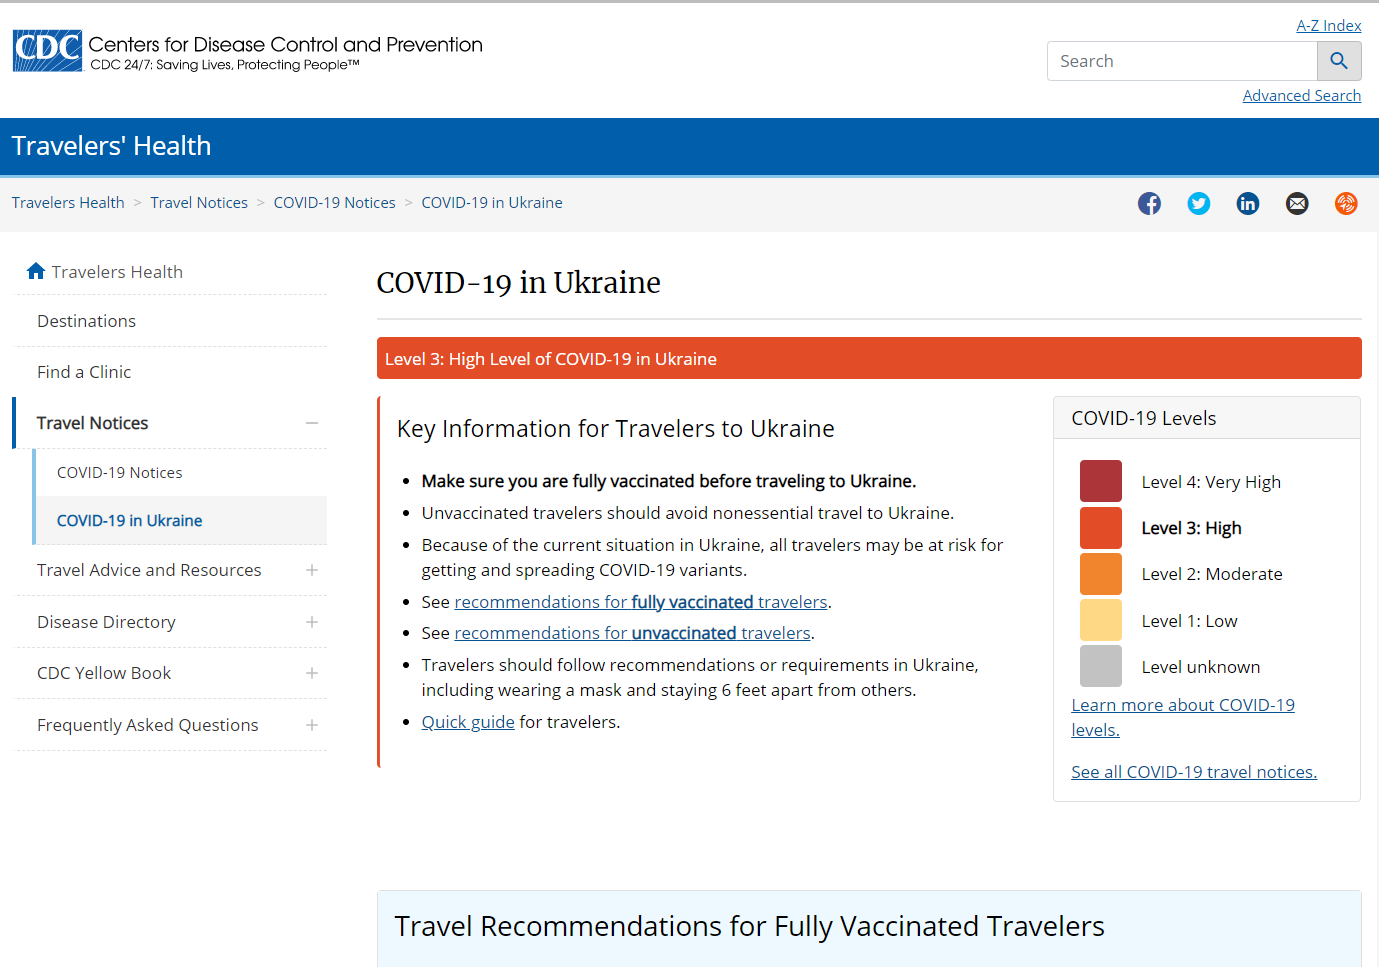Open COVID-19 Notices from the breadcrumb trail
The width and height of the screenshot is (1379, 967).
point(334,202)
